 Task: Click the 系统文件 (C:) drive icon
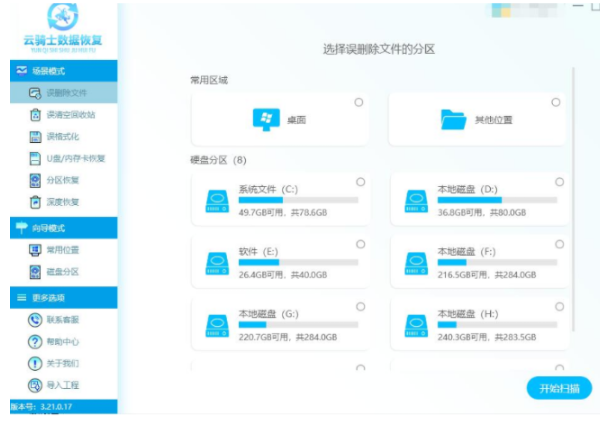216,198
